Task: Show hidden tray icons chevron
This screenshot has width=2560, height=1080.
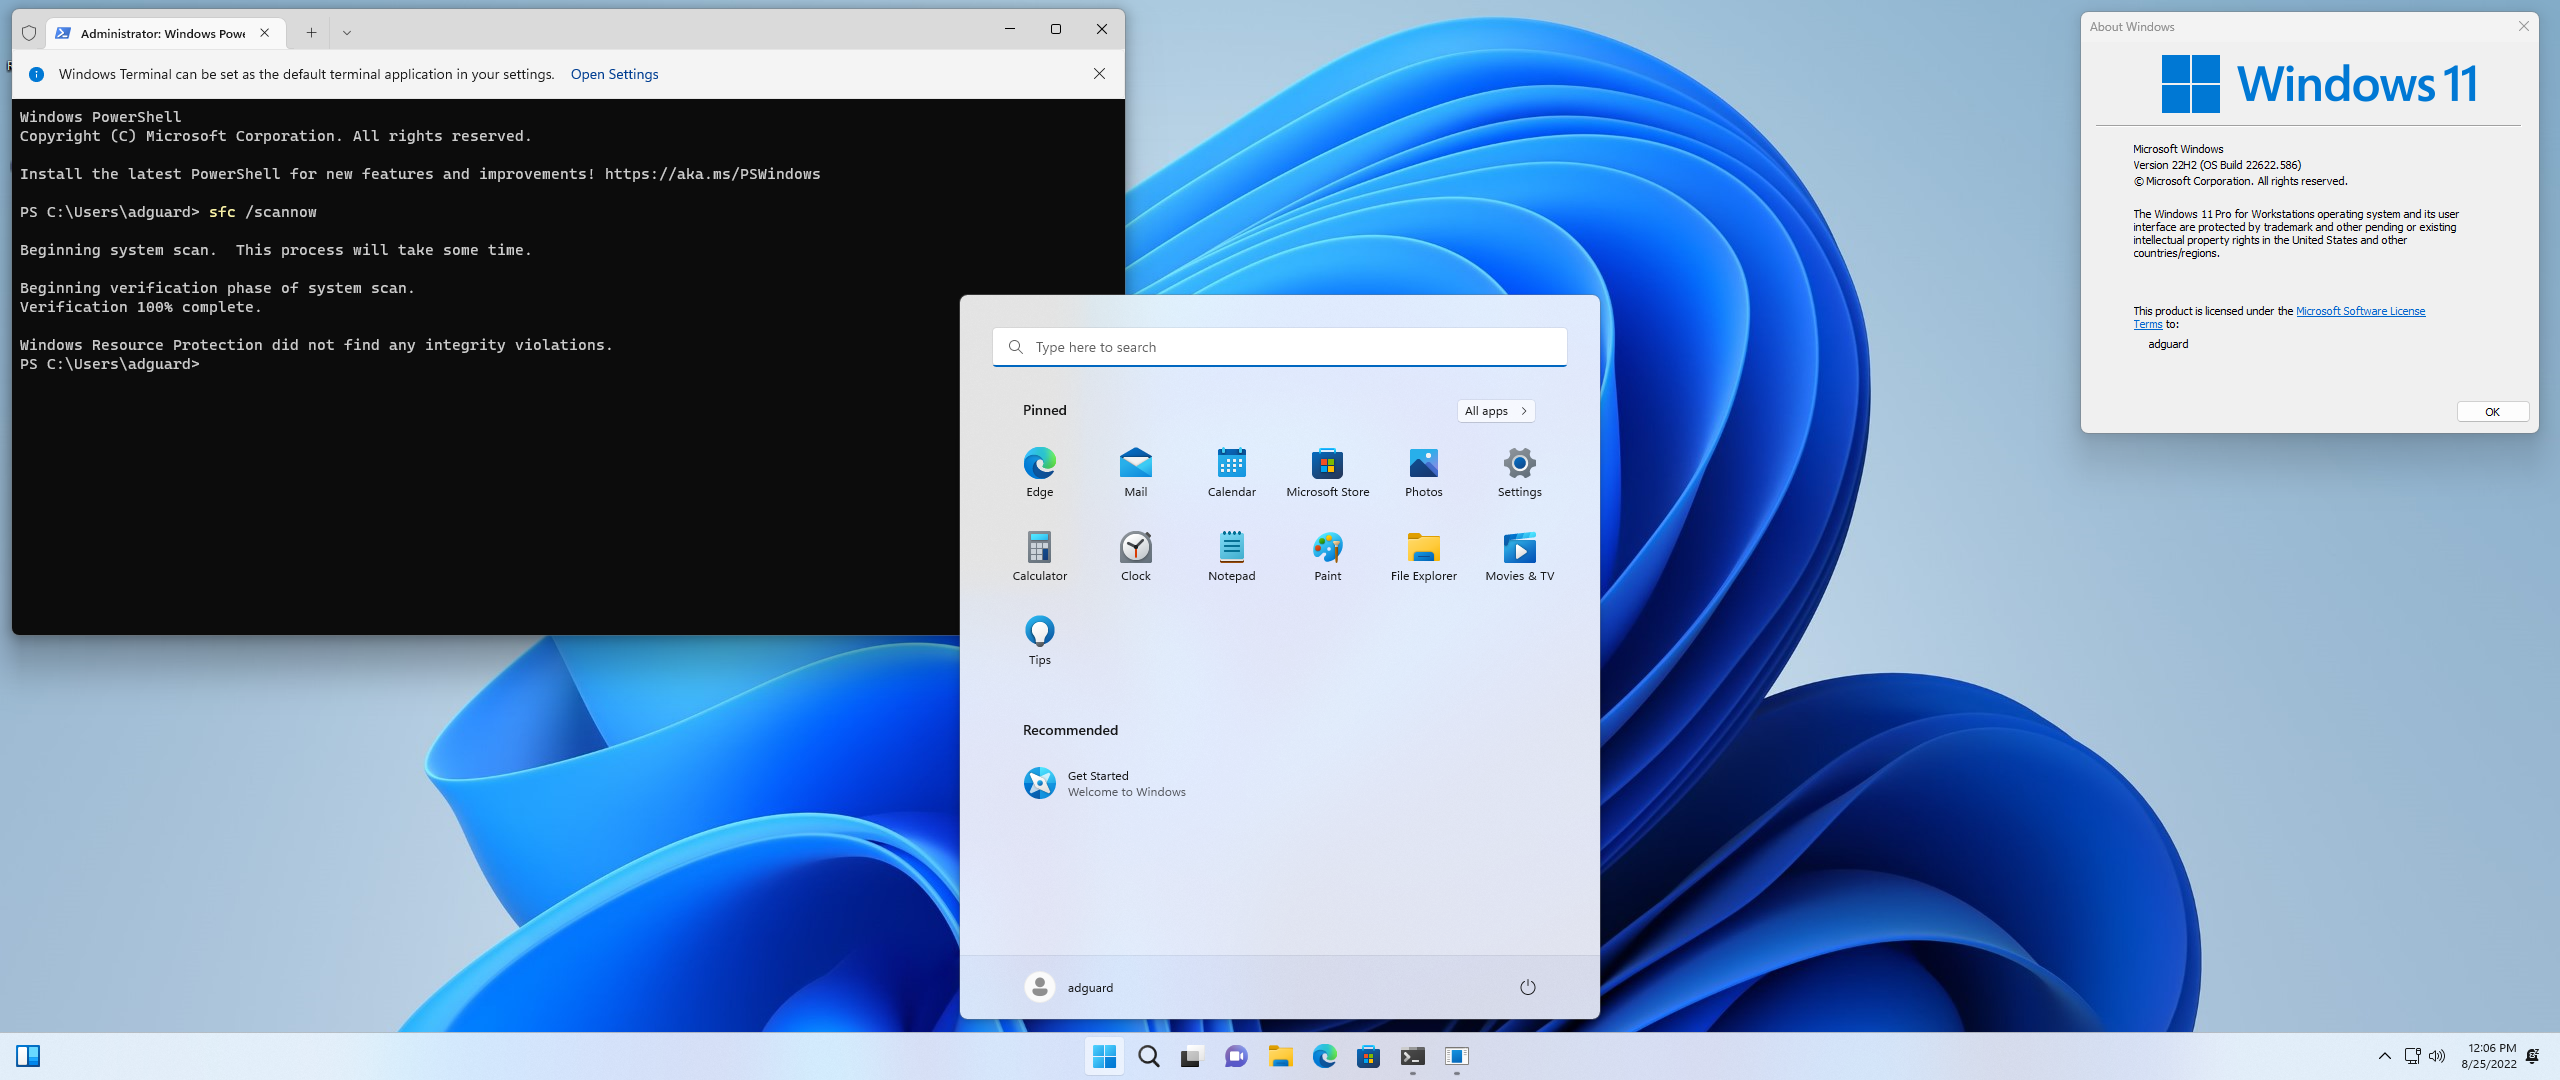Action: (2384, 1056)
